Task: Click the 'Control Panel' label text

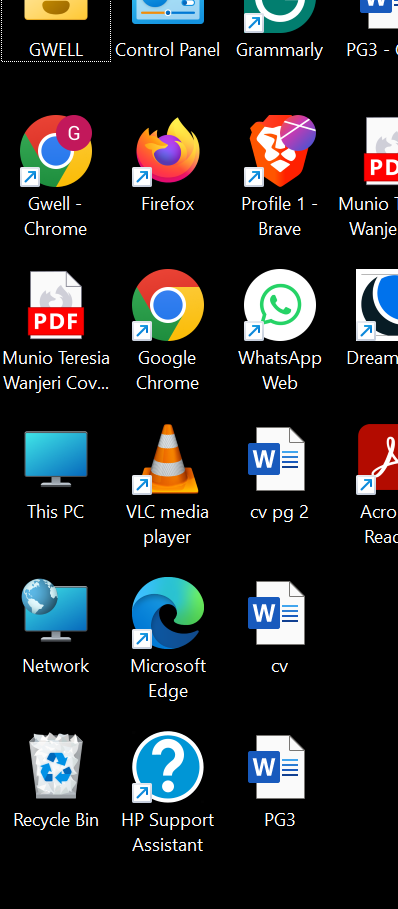Action: pos(167,50)
